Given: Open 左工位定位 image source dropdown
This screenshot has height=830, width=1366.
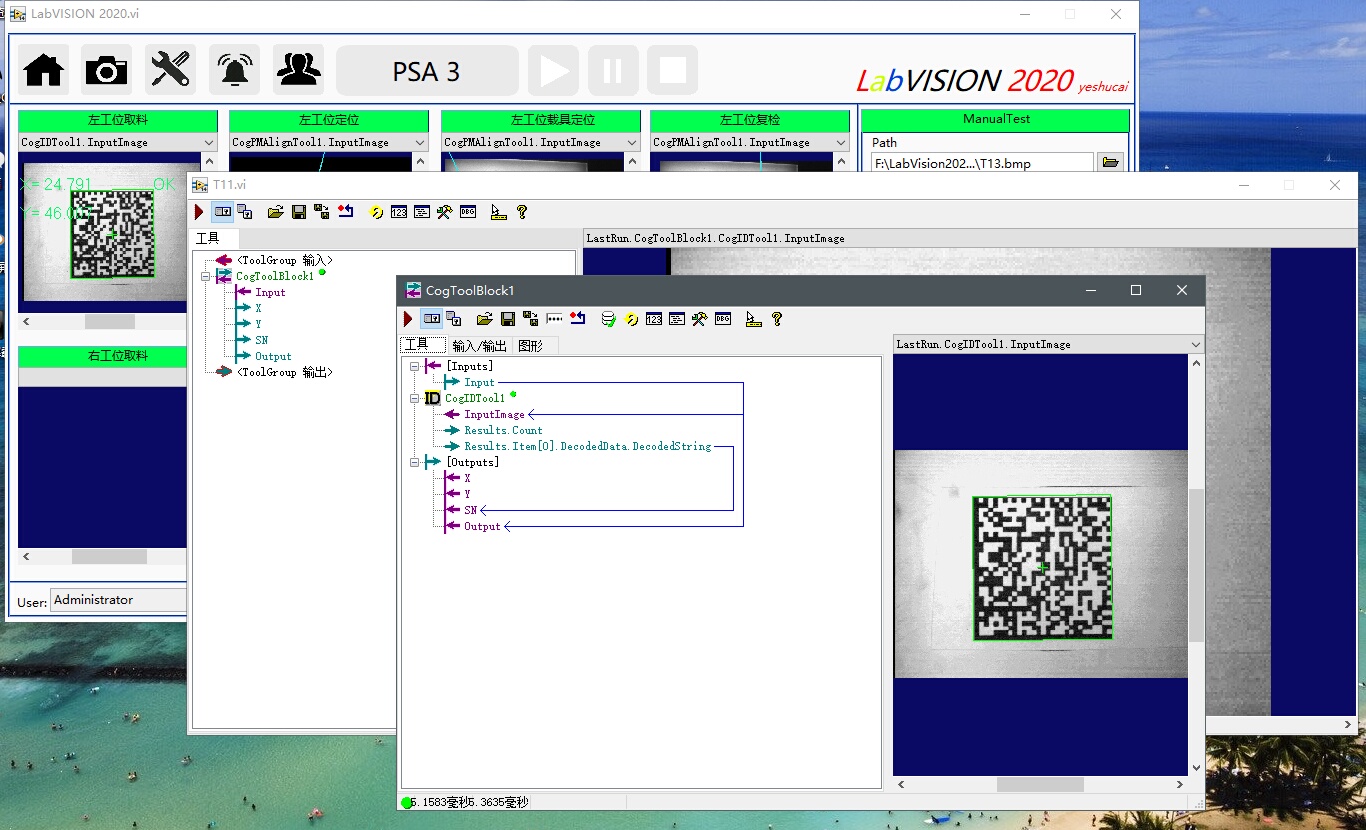Looking at the screenshot, I should pos(420,143).
